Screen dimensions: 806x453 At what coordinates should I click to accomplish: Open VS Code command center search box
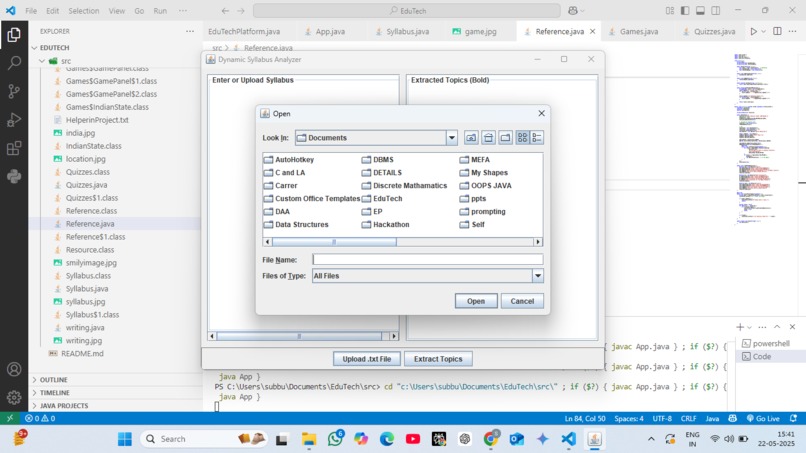[x=407, y=10]
